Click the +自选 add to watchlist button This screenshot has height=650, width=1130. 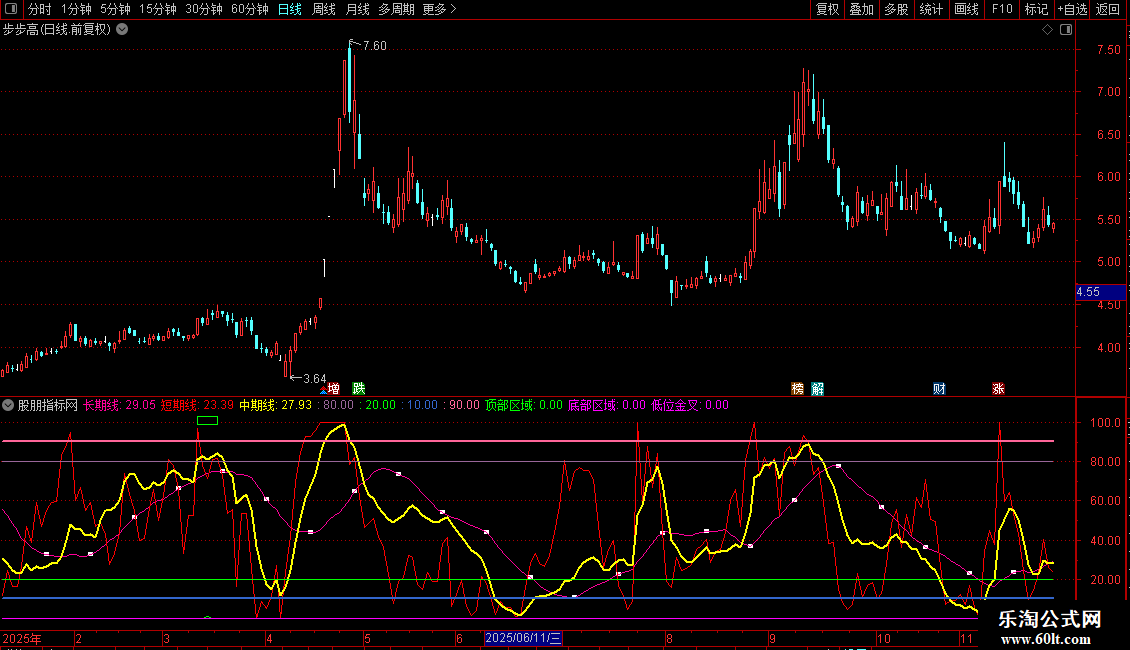tap(1071, 9)
